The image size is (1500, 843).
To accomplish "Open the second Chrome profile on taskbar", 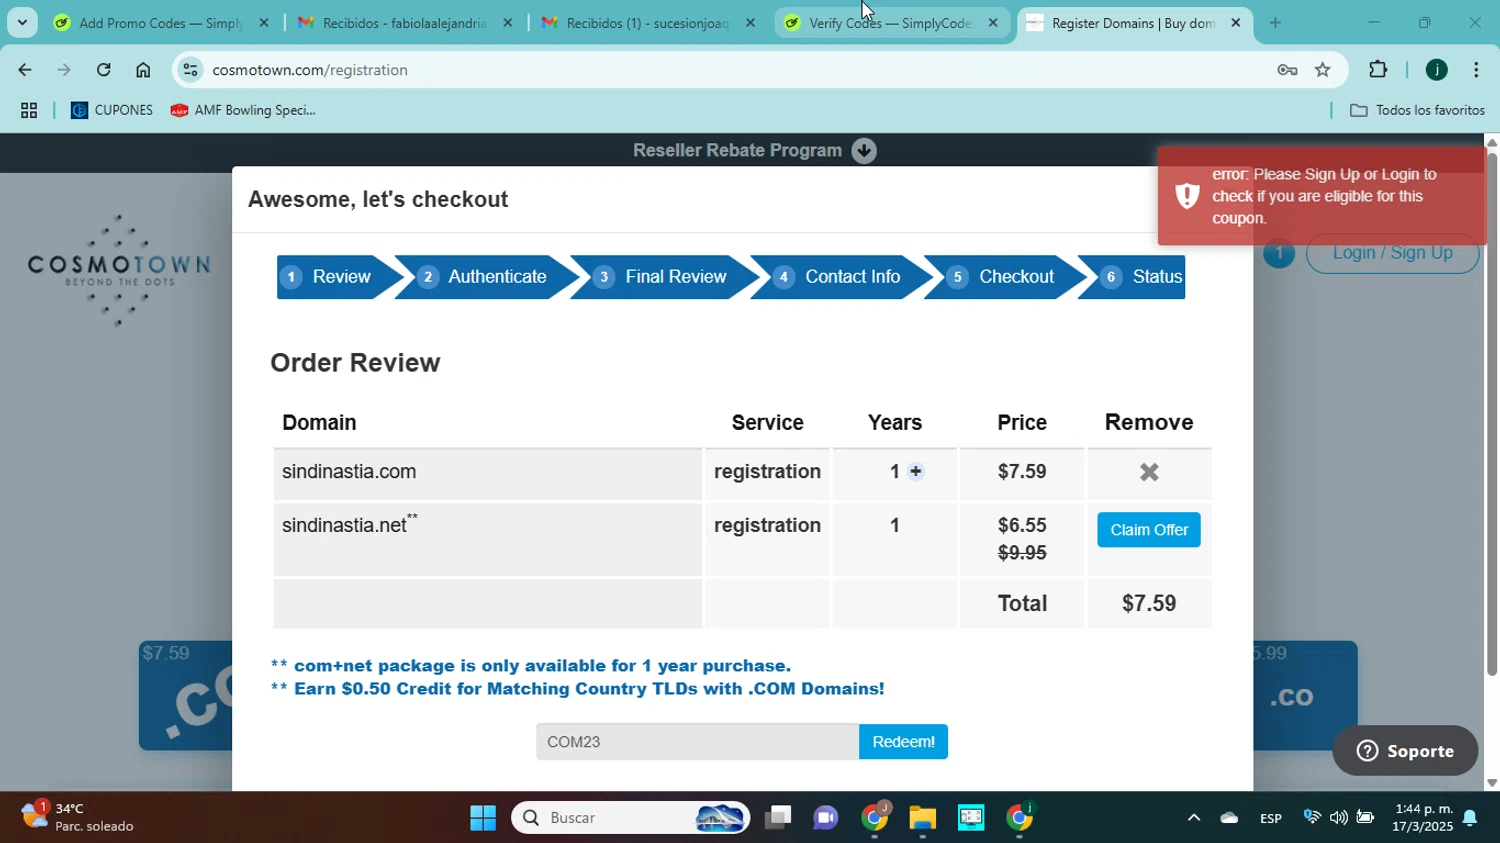I will 1019,818.
